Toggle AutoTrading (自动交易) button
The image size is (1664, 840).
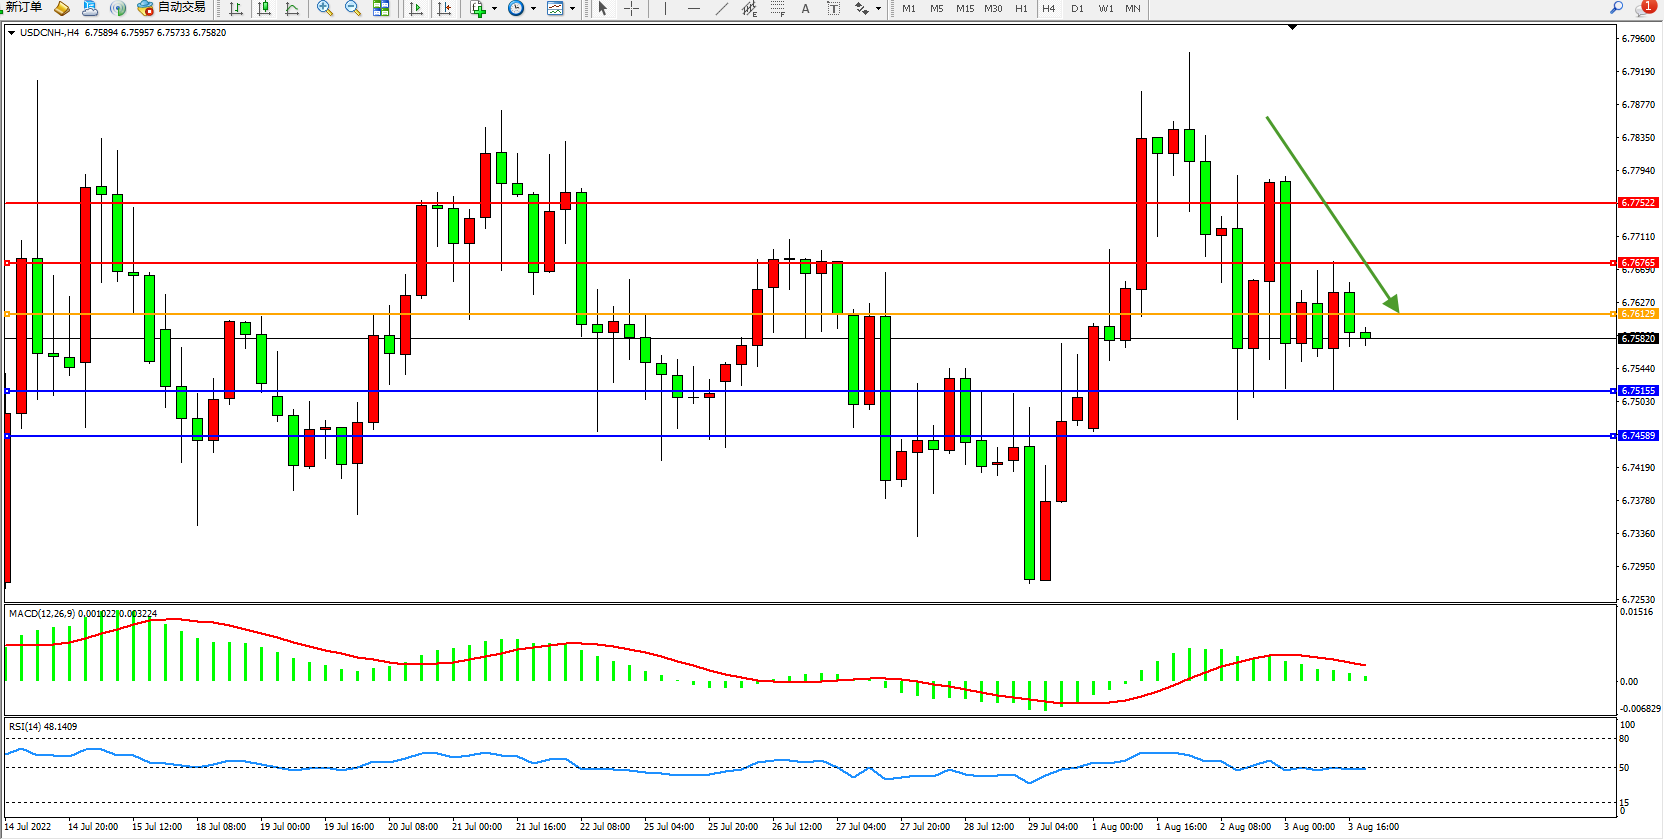coord(171,8)
